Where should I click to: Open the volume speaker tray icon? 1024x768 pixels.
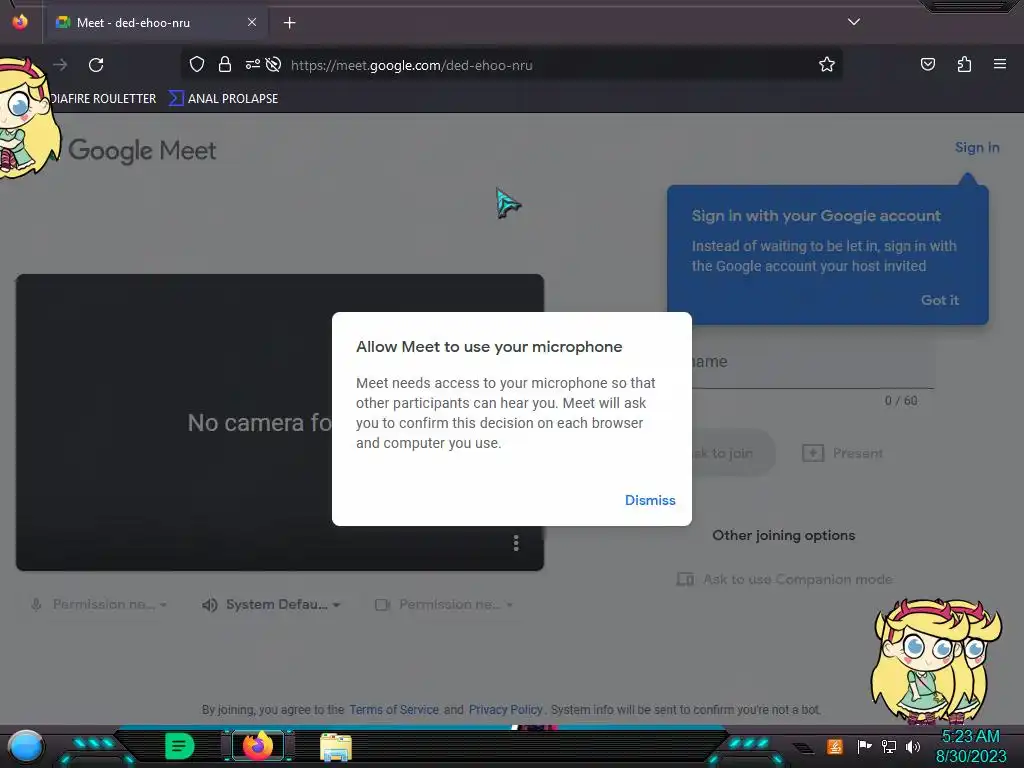(x=913, y=746)
